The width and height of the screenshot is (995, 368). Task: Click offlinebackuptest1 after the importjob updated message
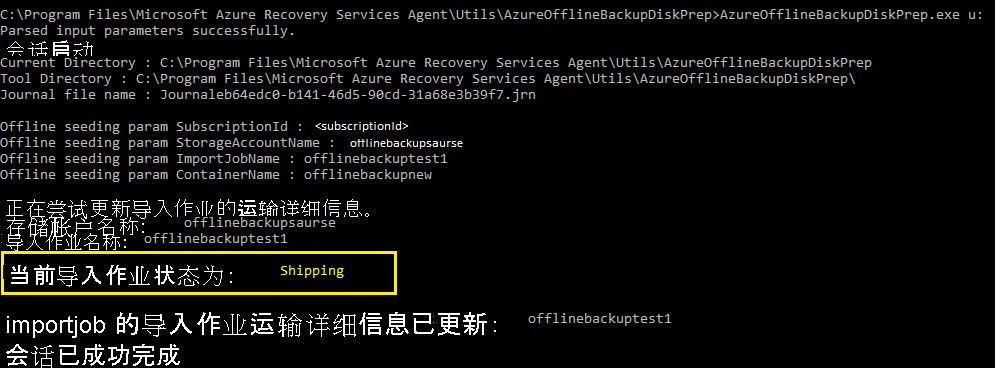tap(600, 319)
